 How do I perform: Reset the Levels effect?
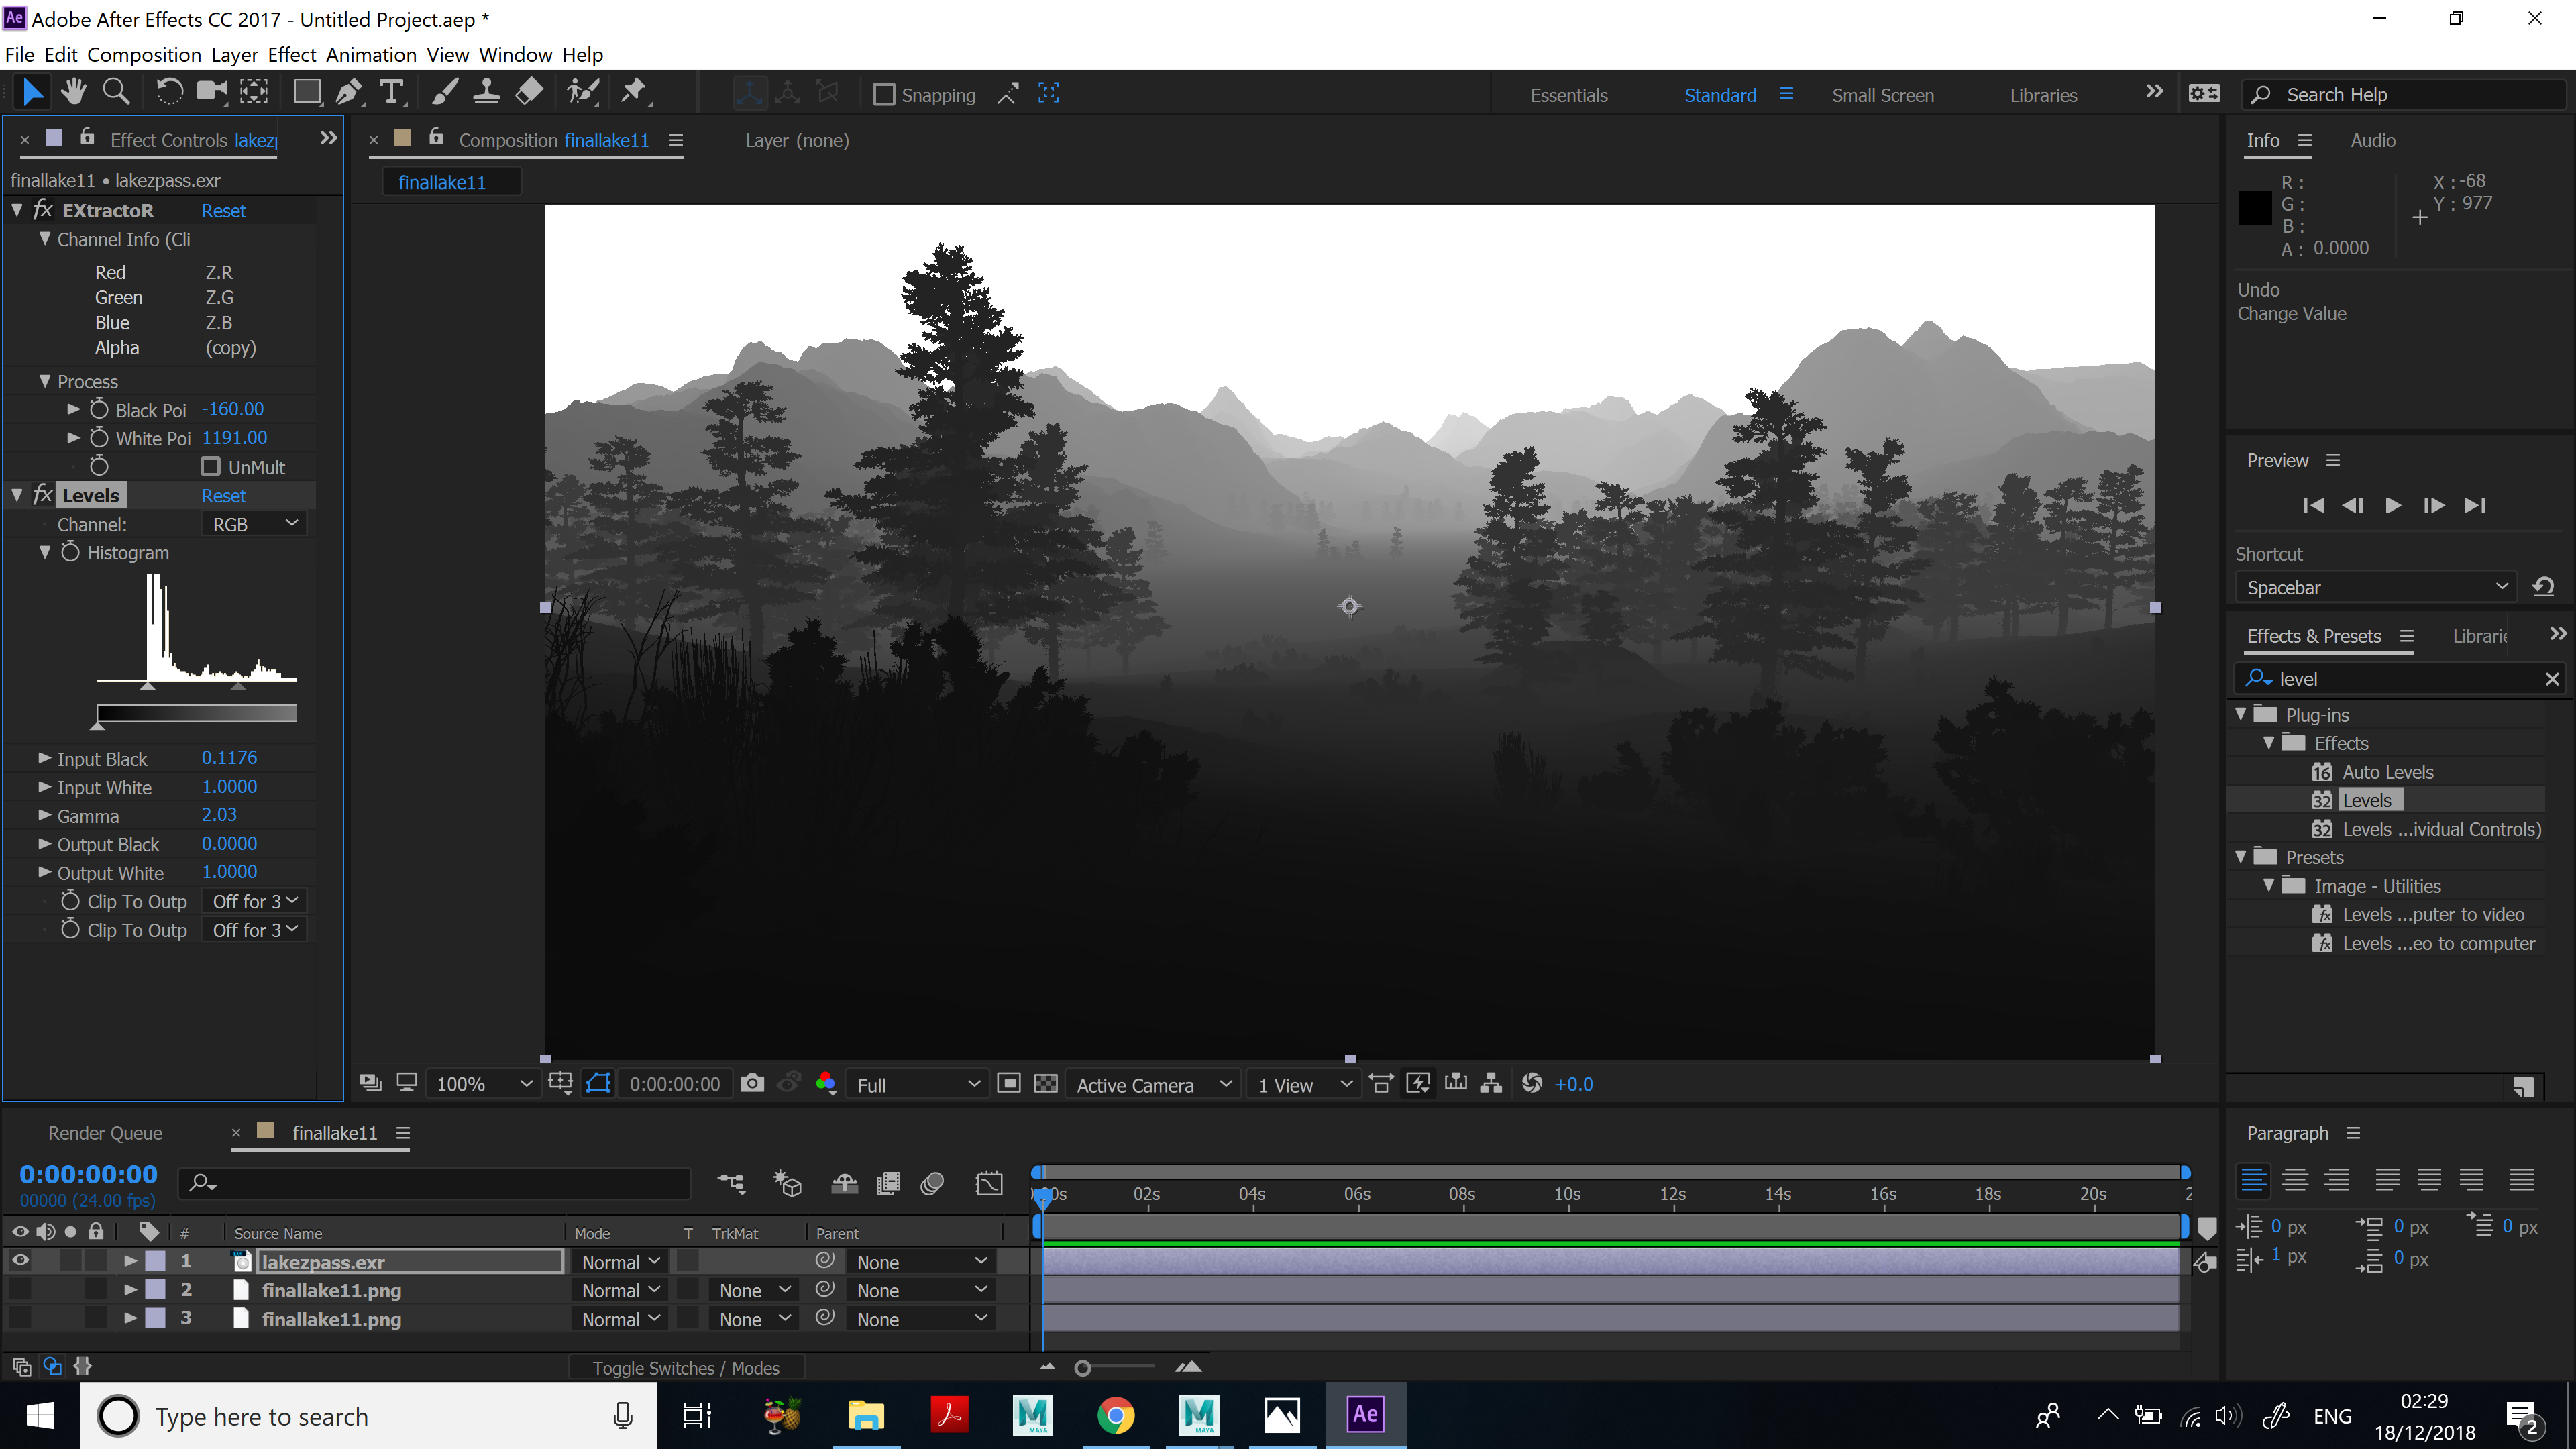(223, 496)
